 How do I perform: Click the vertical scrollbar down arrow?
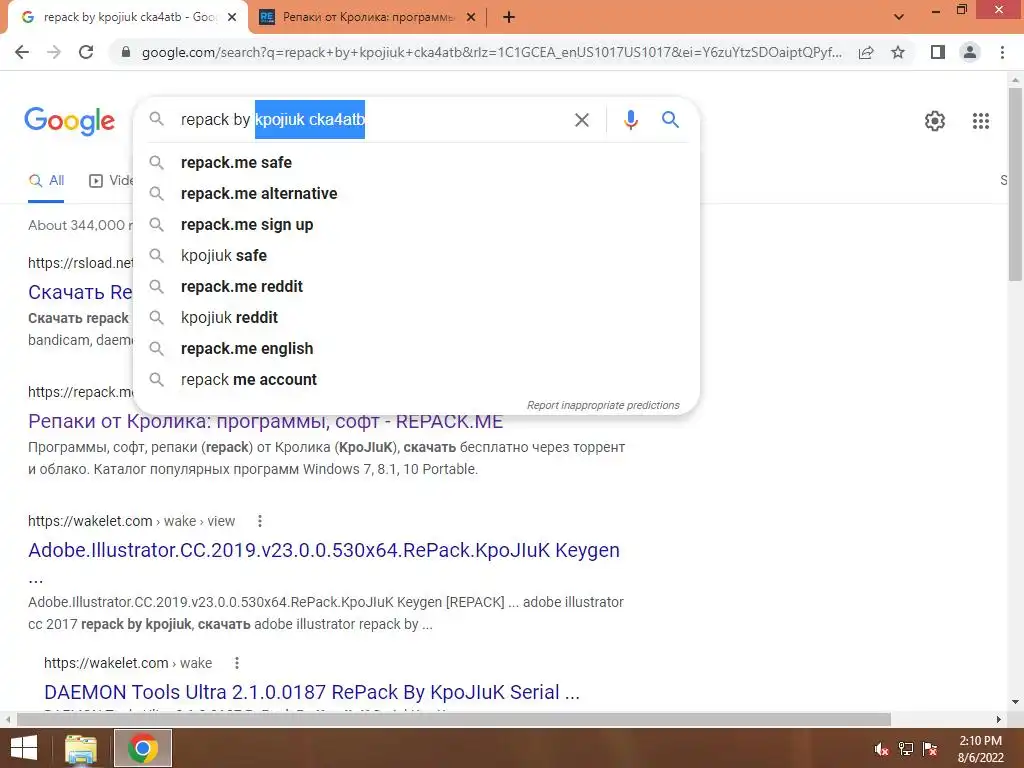click(x=1015, y=702)
